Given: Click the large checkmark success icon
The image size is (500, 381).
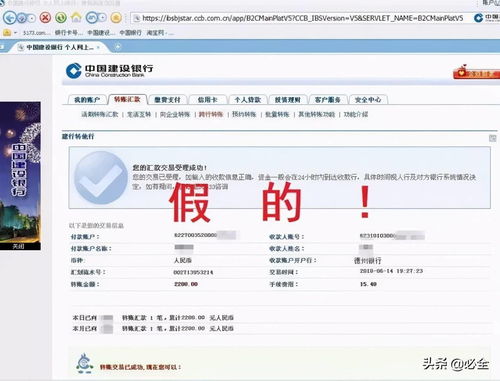Looking at the screenshot, I should click(101, 177).
